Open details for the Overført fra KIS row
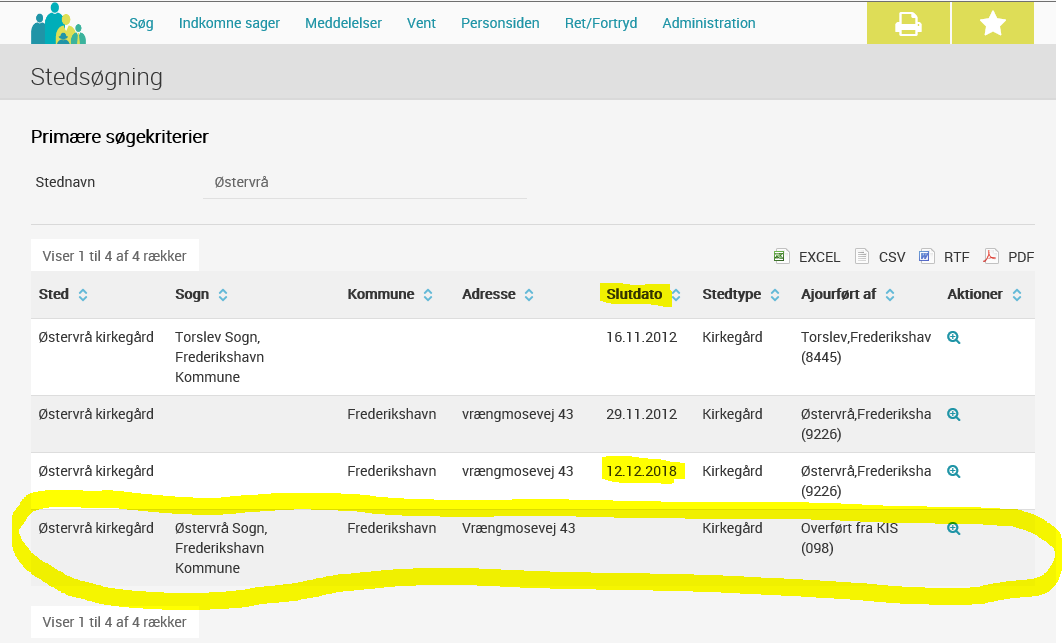This screenshot has width=1062, height=643. (x=954, y=528)
